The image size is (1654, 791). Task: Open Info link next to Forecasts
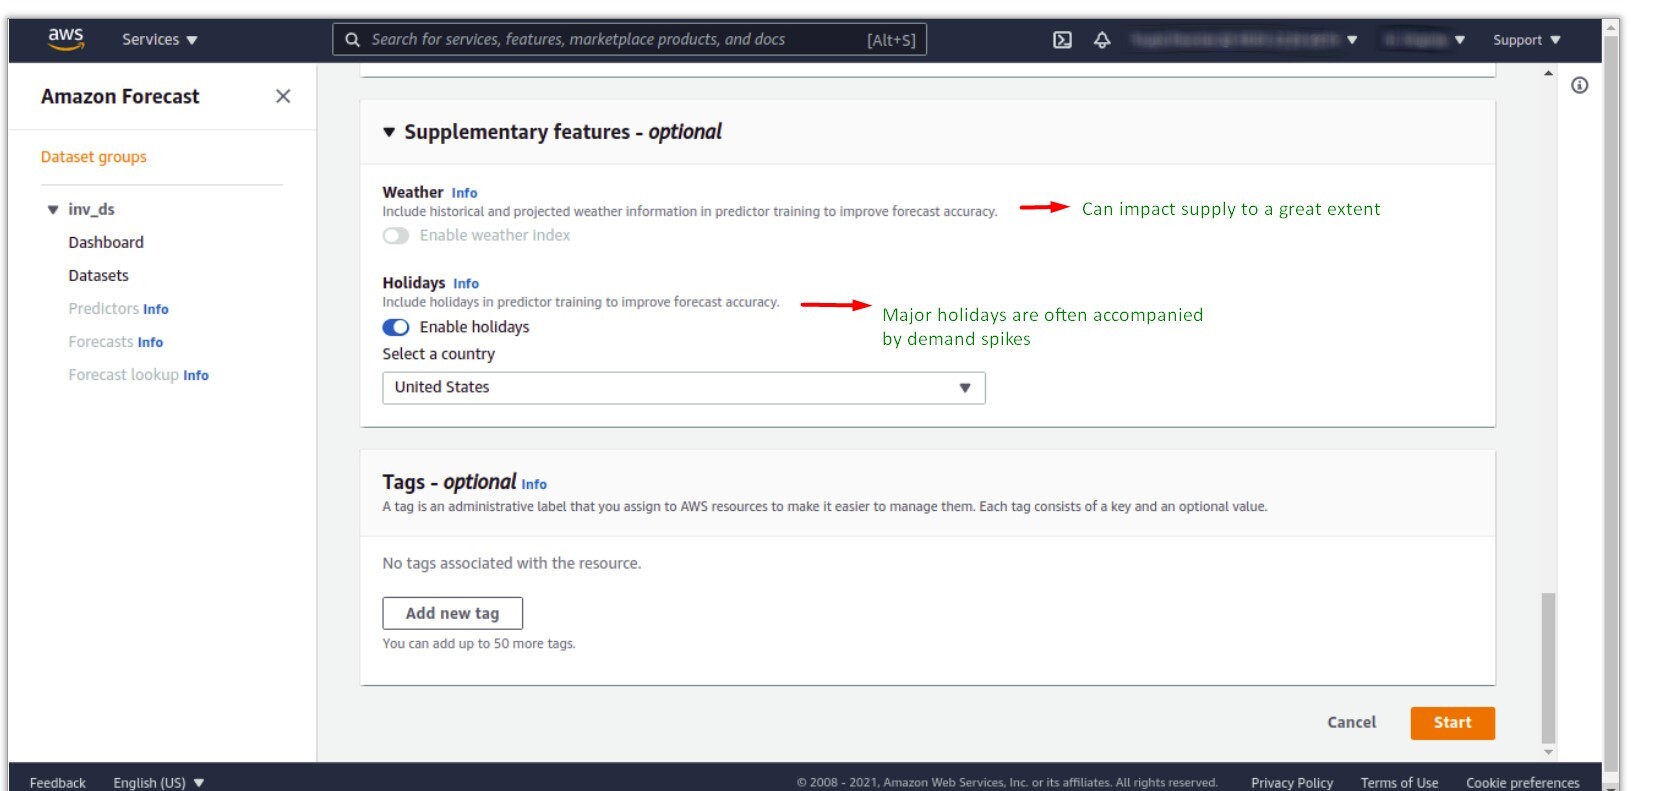pos(150,342)
